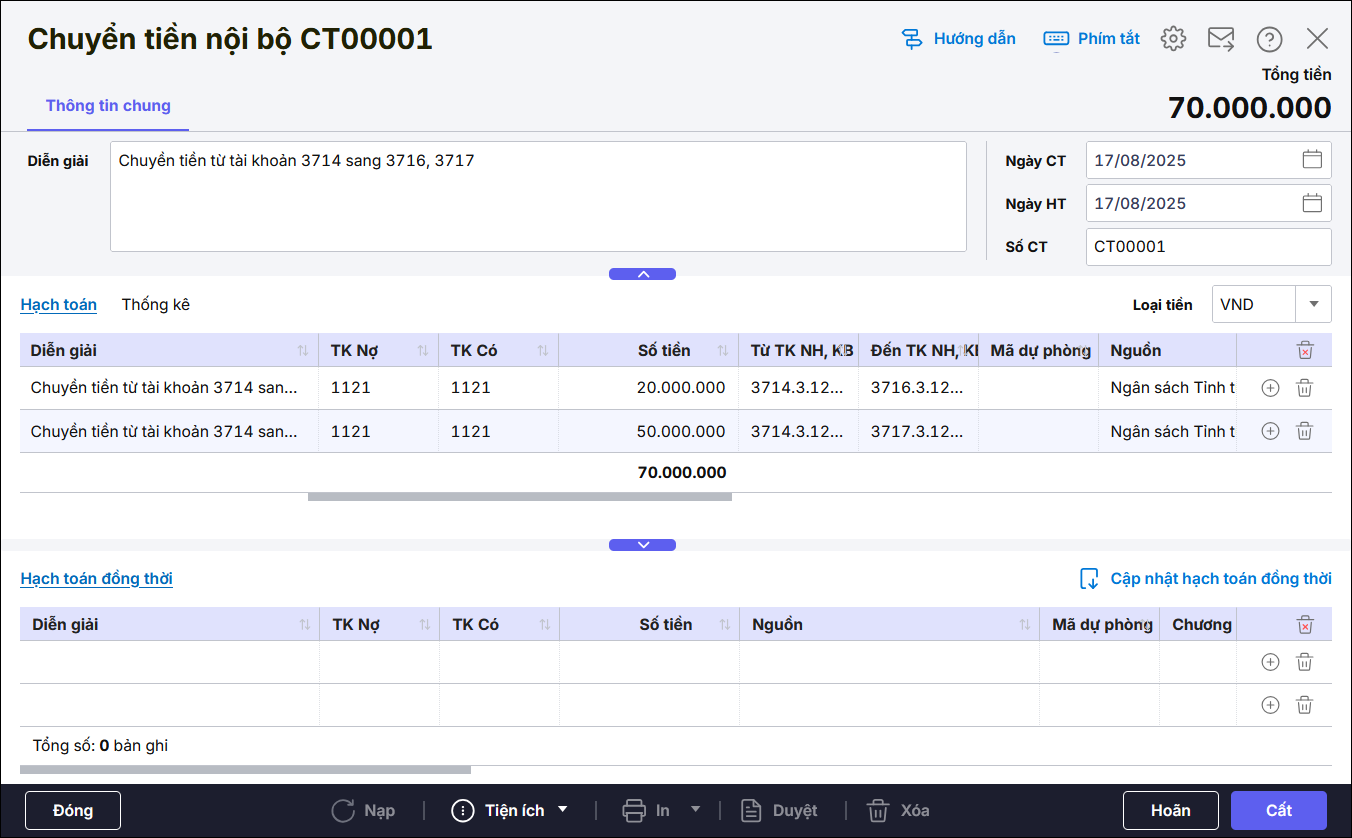The image size is (1352, 838).
Task: Expand the Loại tiền VND dropdown
Action: [x=1313, y=304]
